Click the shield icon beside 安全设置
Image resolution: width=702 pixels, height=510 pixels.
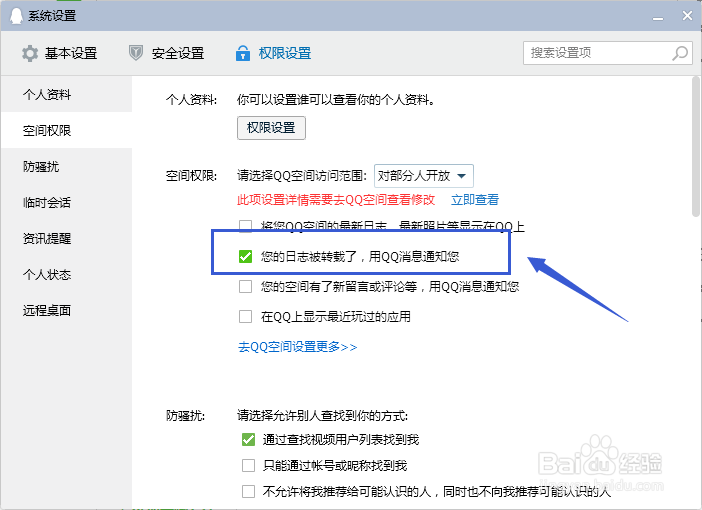point(136,53)
